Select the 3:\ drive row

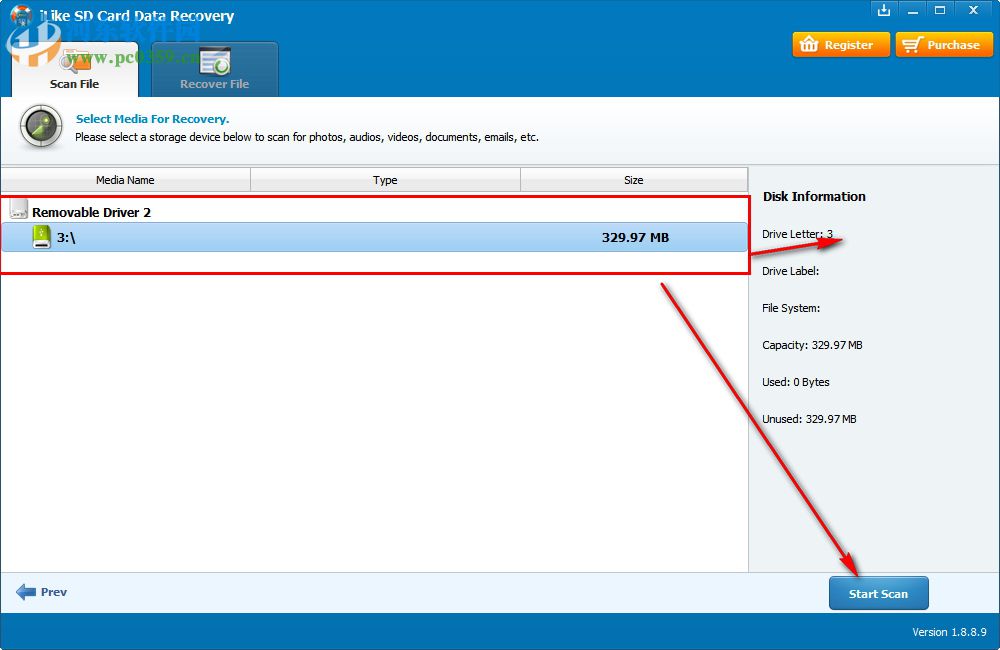point(374,237)
